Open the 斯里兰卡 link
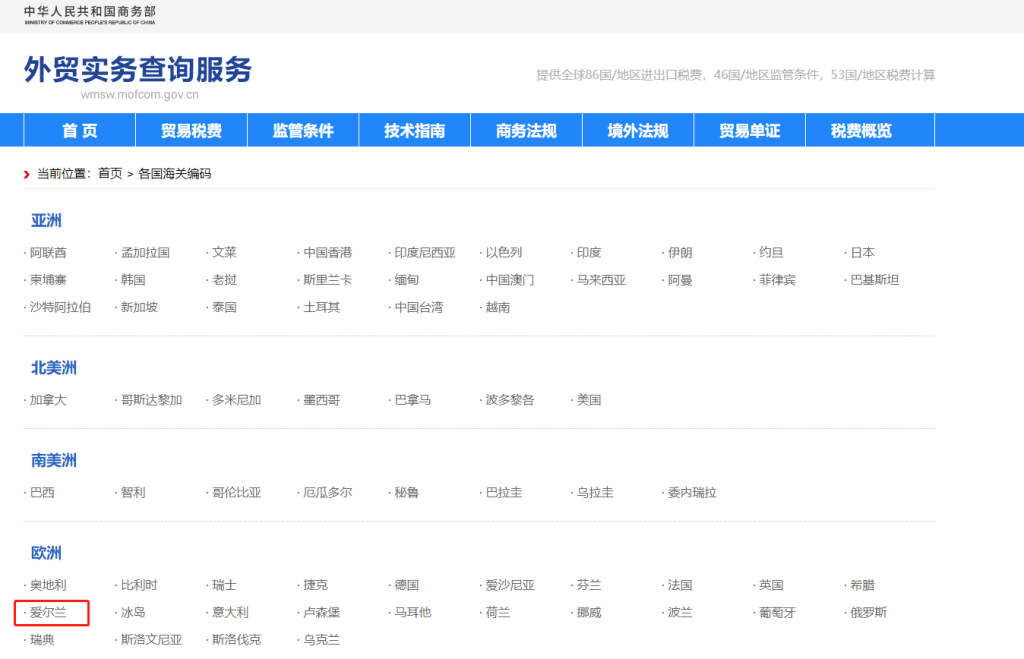This screenshot has width=1024, height=659. click(327, 280)
